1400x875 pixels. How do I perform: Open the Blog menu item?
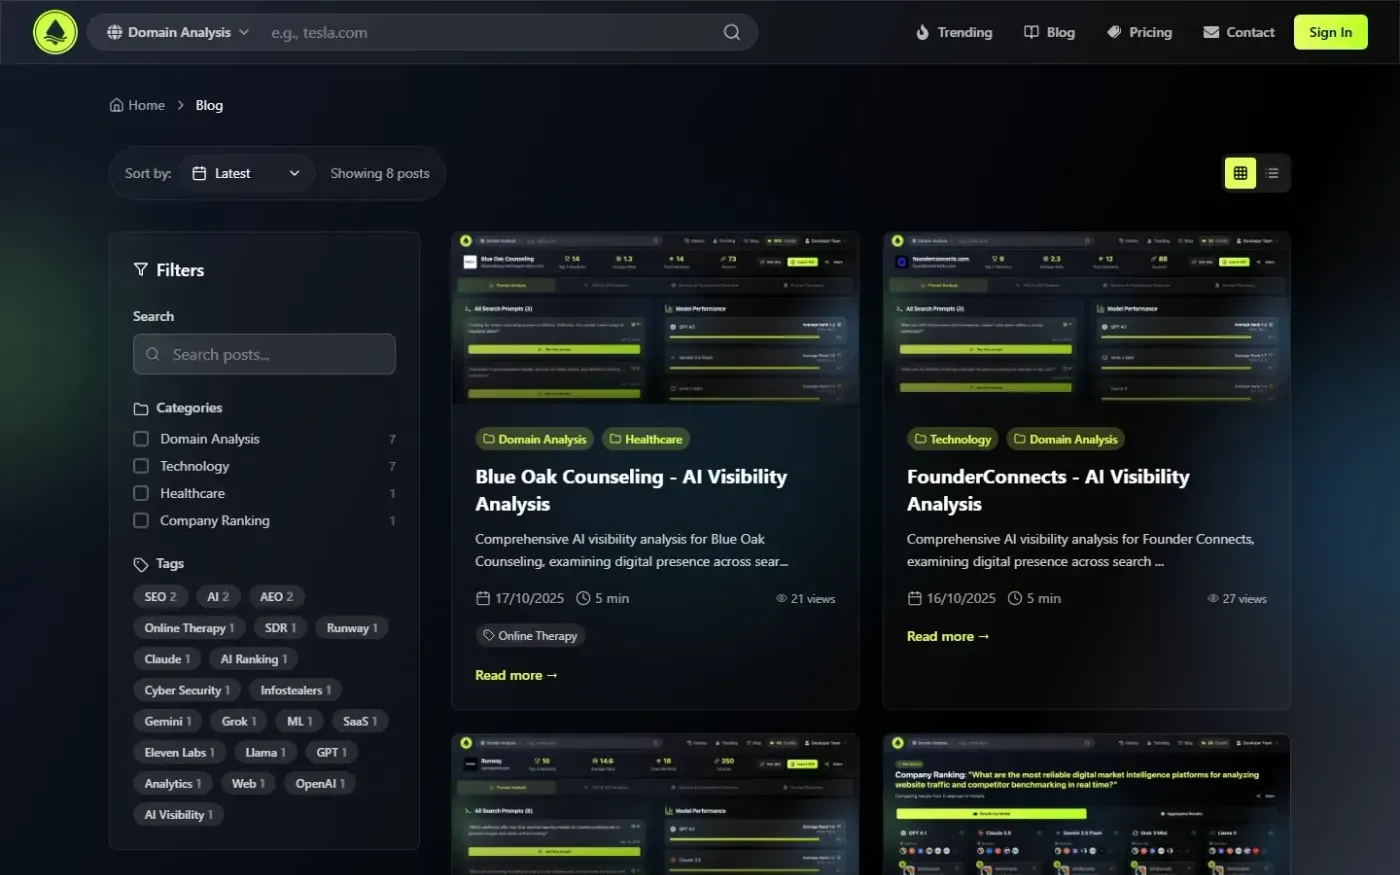(1049, 32)
